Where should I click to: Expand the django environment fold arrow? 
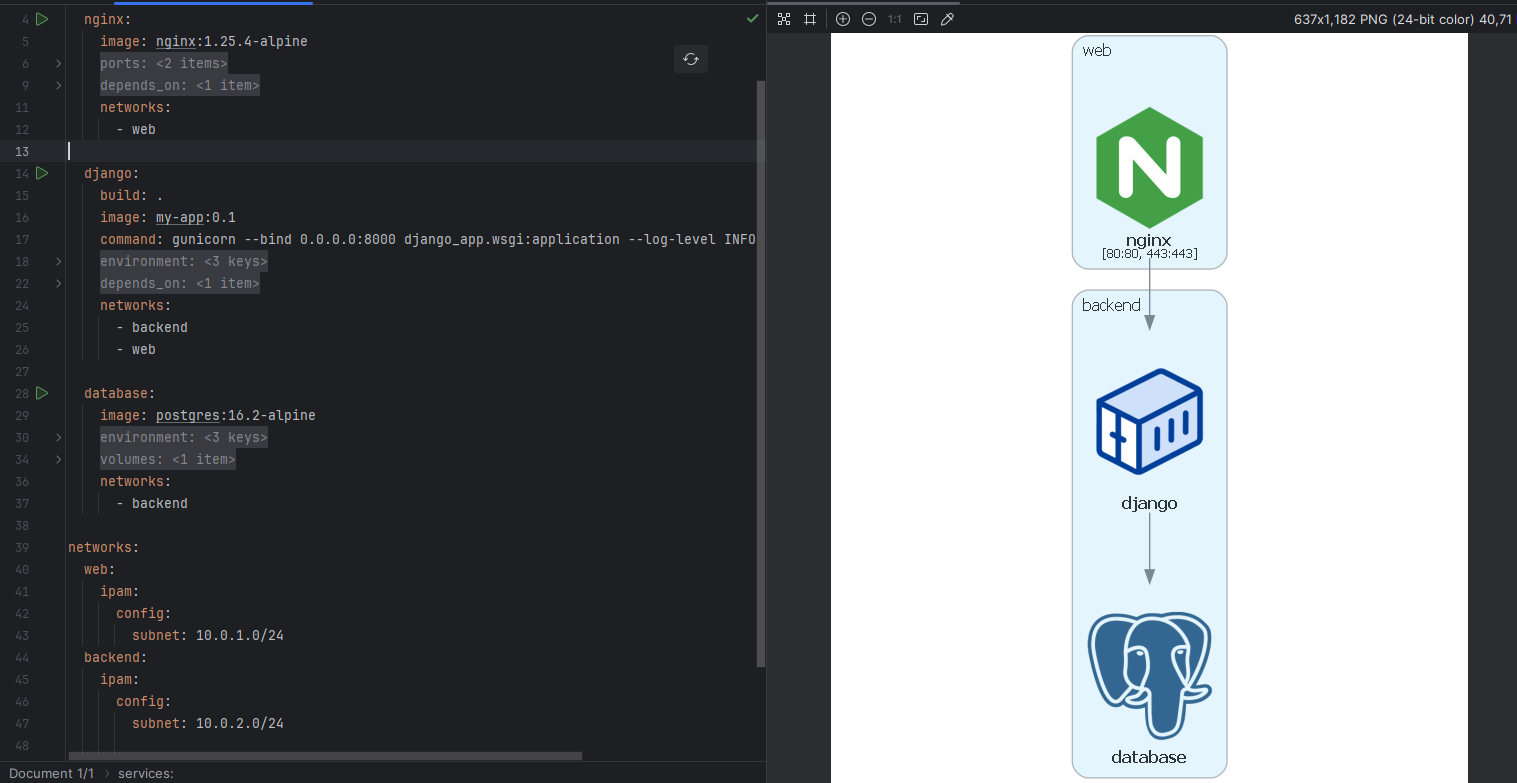click(x=59, y=261)
